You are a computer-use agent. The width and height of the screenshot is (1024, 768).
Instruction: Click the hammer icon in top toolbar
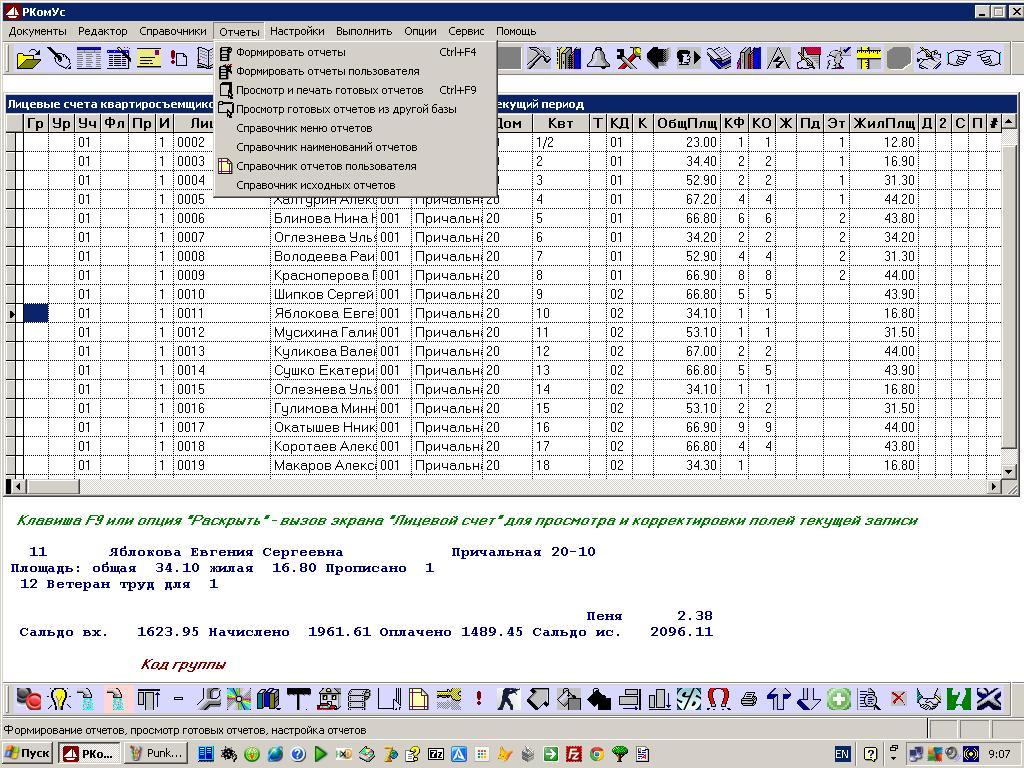coord(538,58)
